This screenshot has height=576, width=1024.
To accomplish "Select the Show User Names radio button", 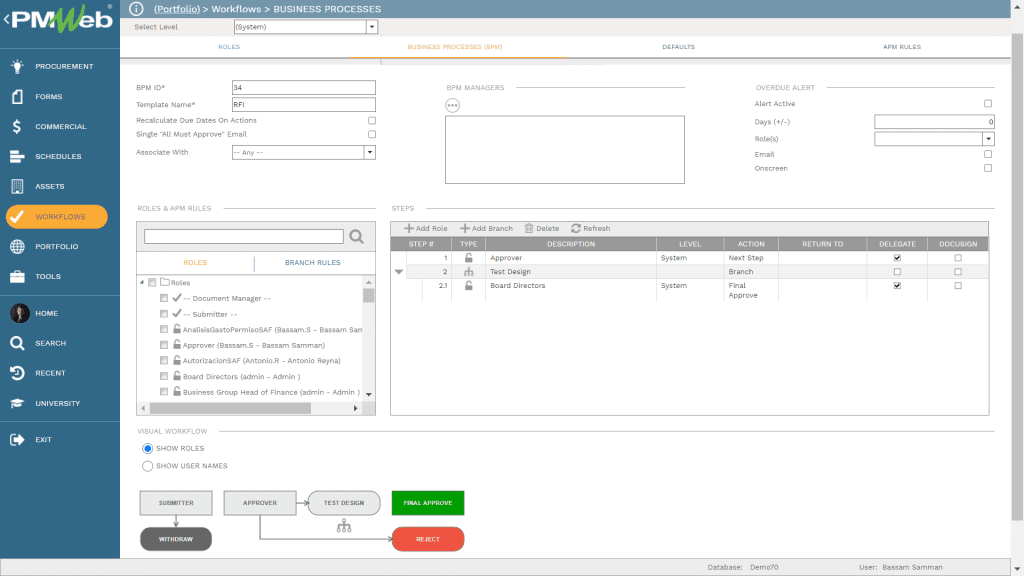I will click(x=148, y=466).
